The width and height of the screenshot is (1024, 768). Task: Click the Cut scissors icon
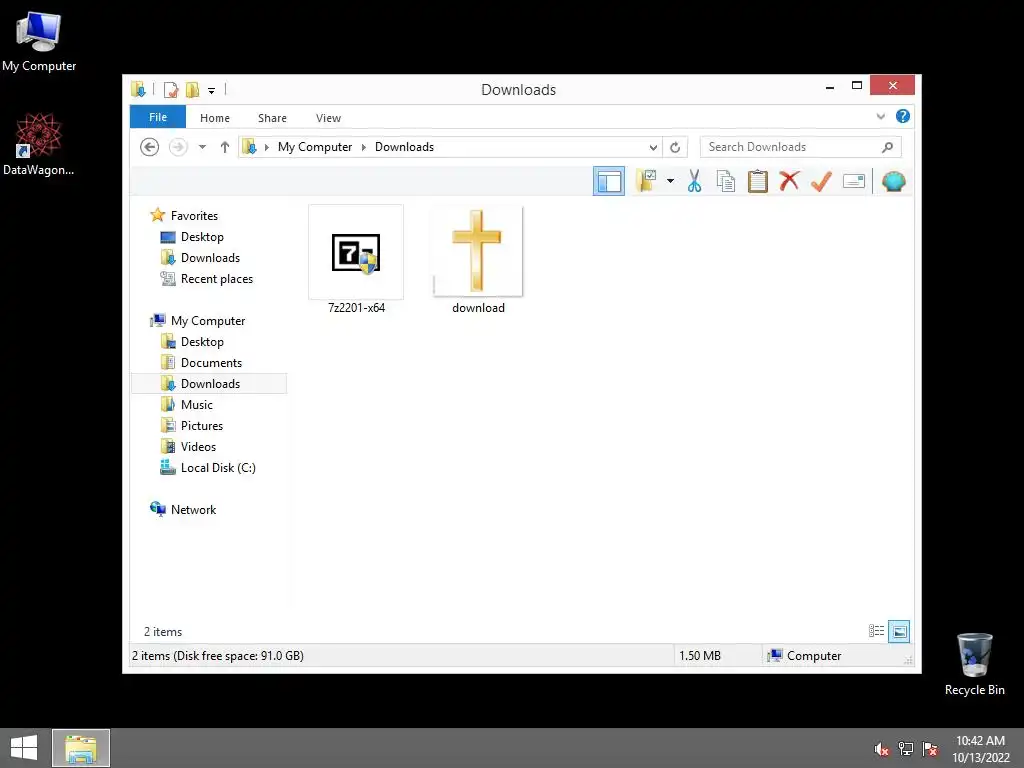coord(694,181)
